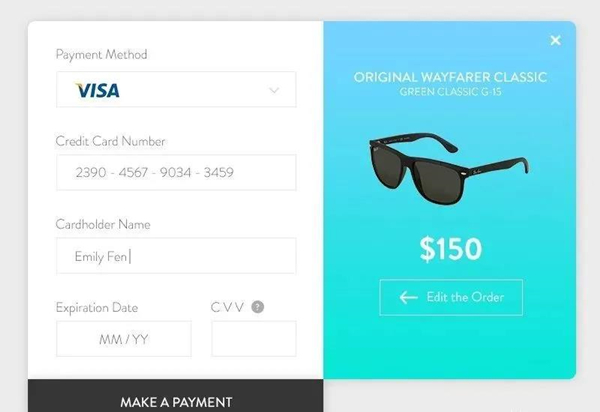Close the payment dialog with the X
The height and width of the screenshot is (412, 600).
coord(555,40)
